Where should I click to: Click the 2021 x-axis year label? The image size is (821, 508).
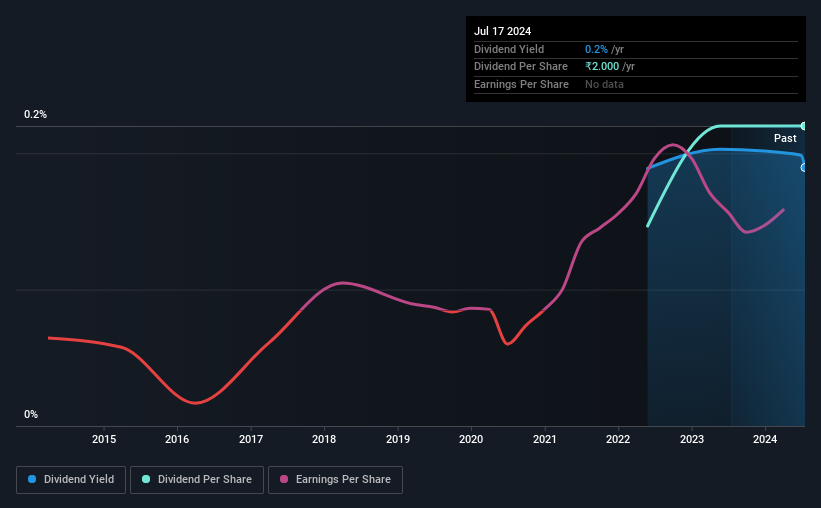(545, 439)
